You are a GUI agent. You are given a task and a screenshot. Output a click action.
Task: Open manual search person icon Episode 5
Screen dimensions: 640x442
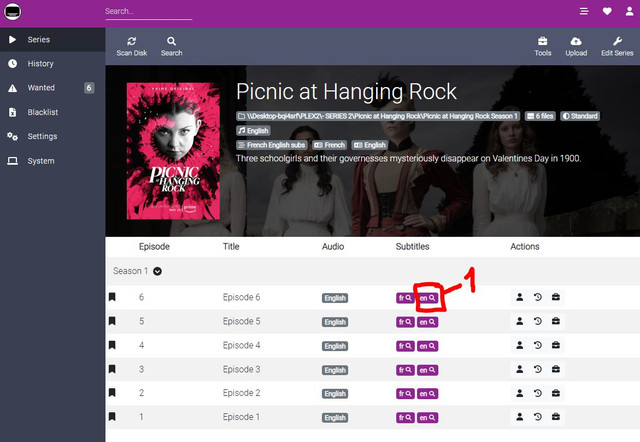click(x=520, y=321)
